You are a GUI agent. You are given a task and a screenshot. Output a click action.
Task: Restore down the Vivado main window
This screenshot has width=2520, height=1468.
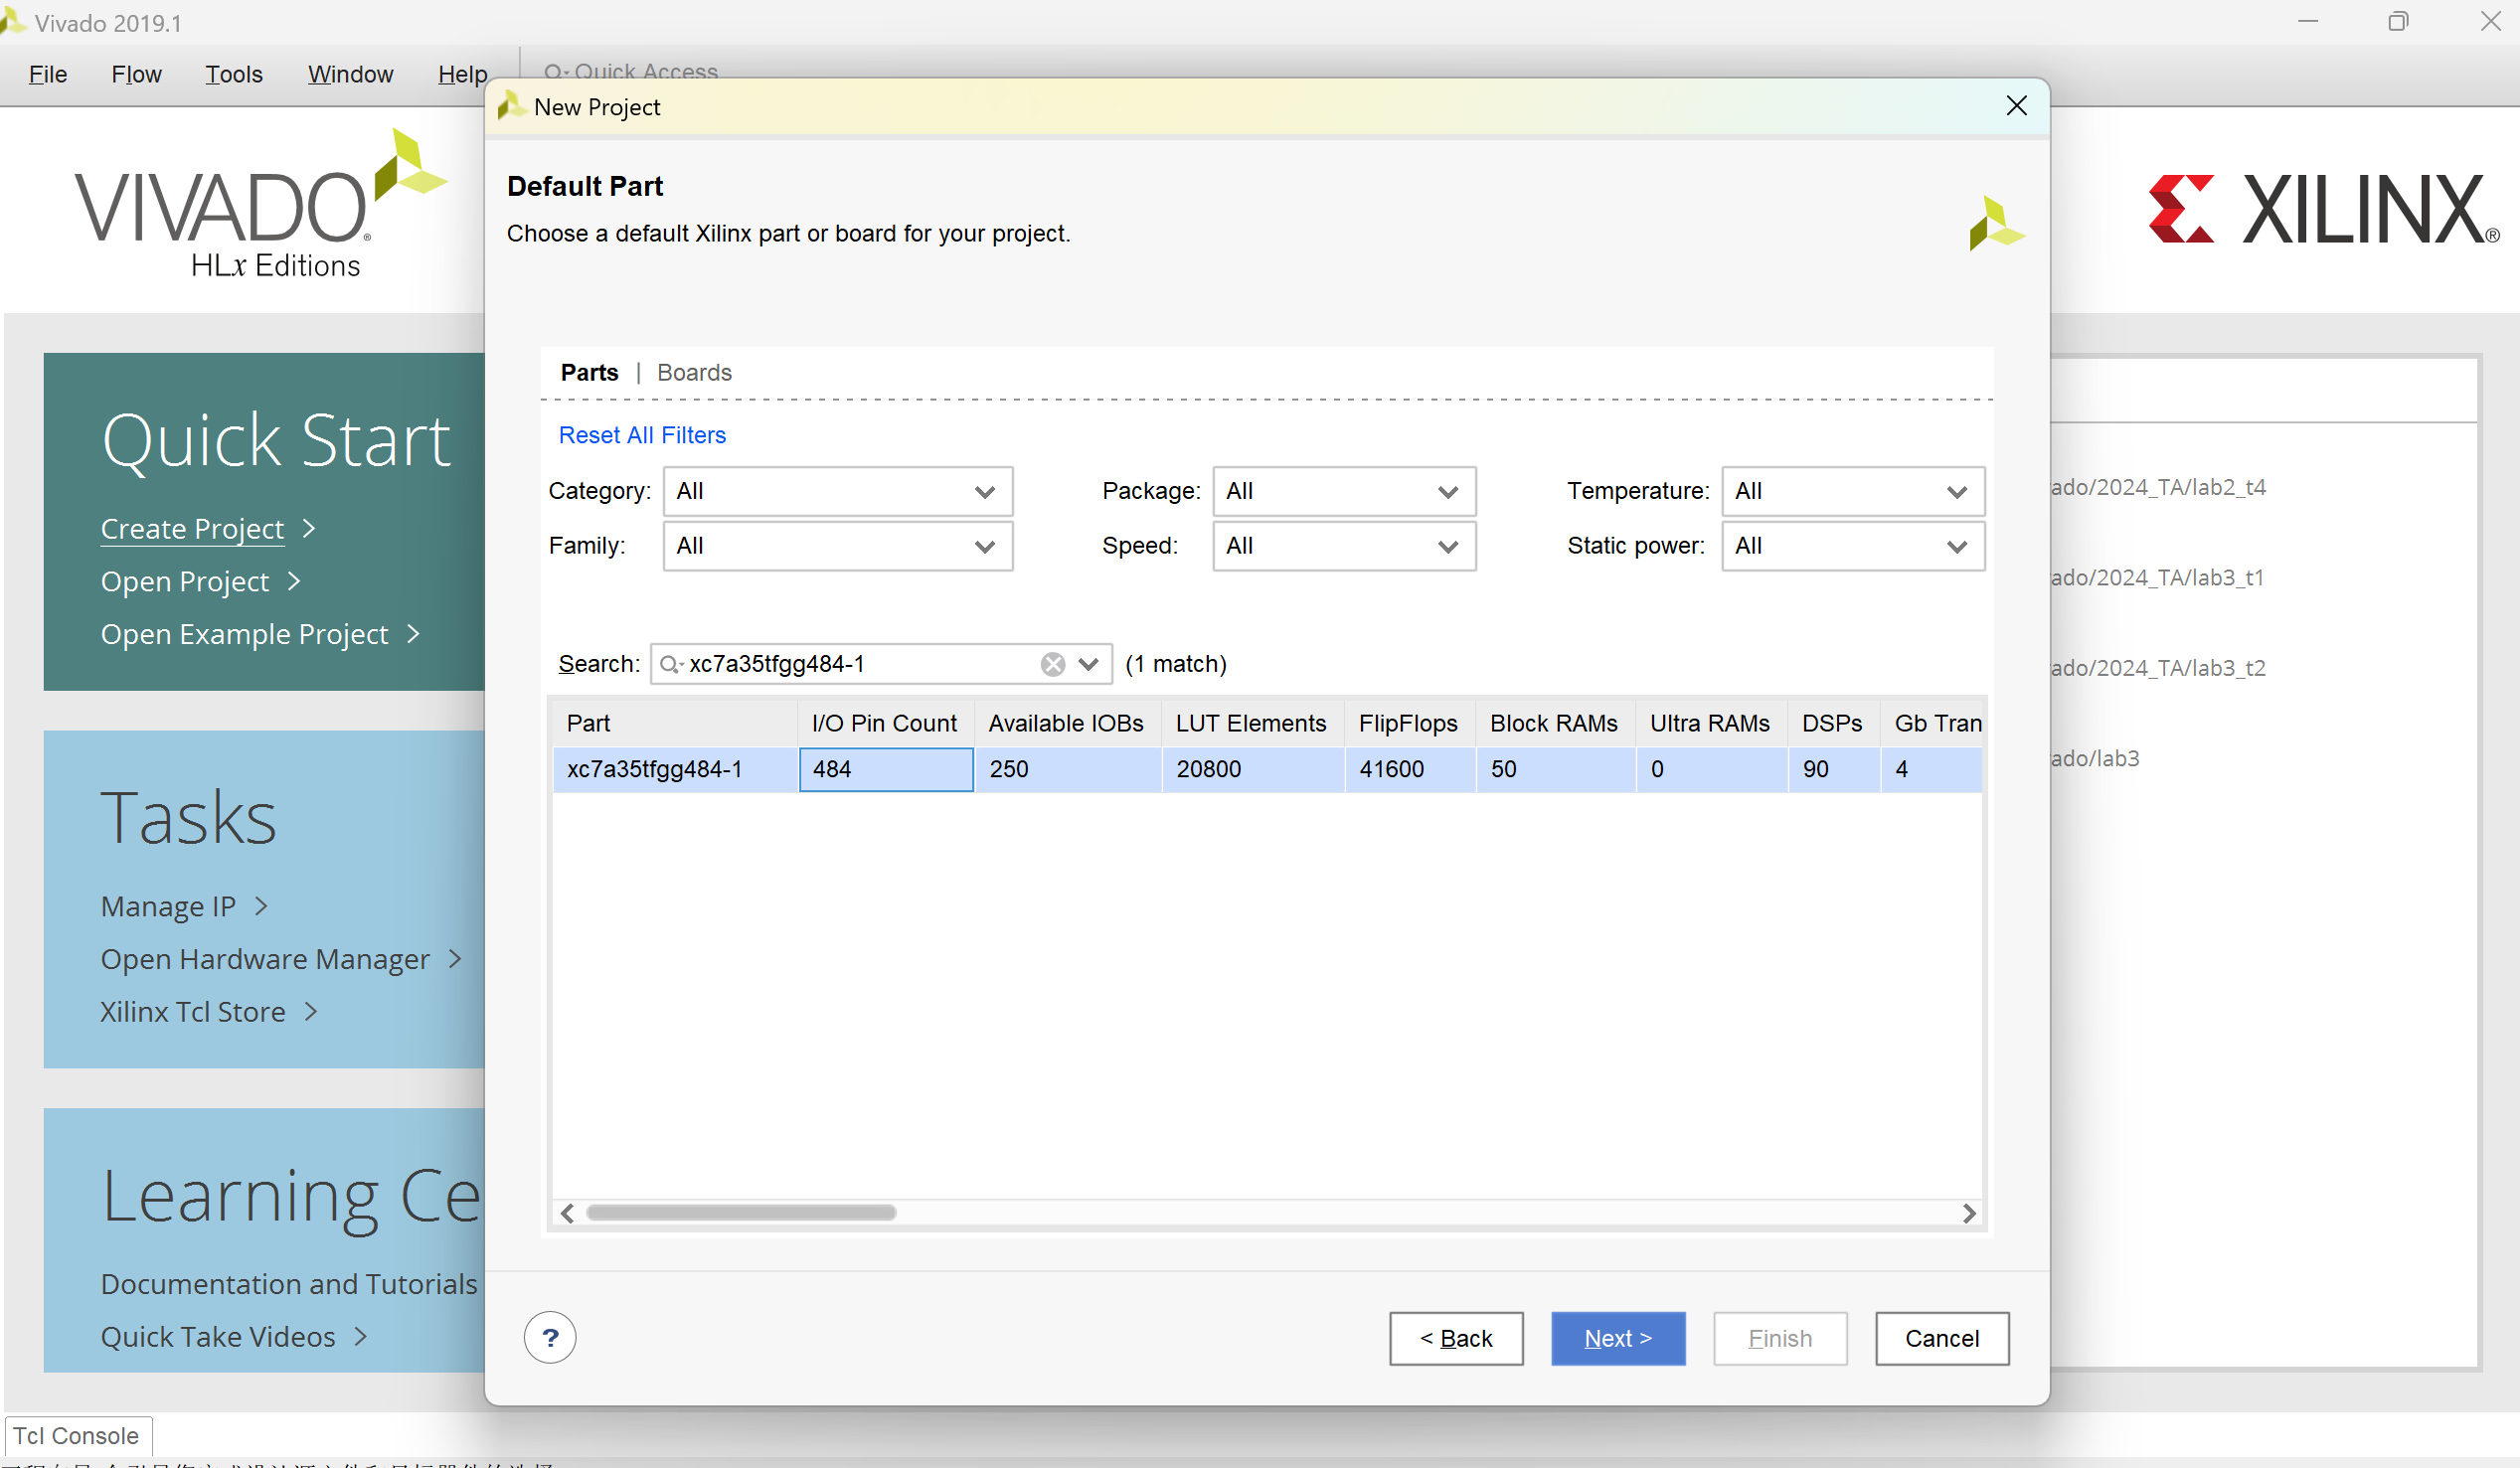(2397, 22)
